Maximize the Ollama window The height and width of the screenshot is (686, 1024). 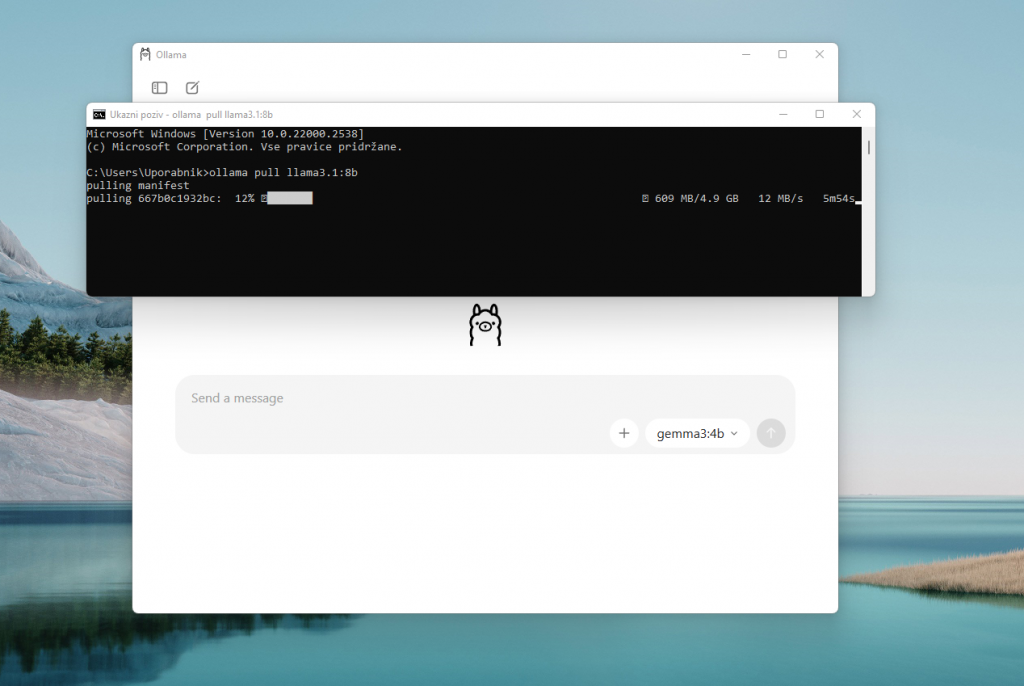[782, 54]
